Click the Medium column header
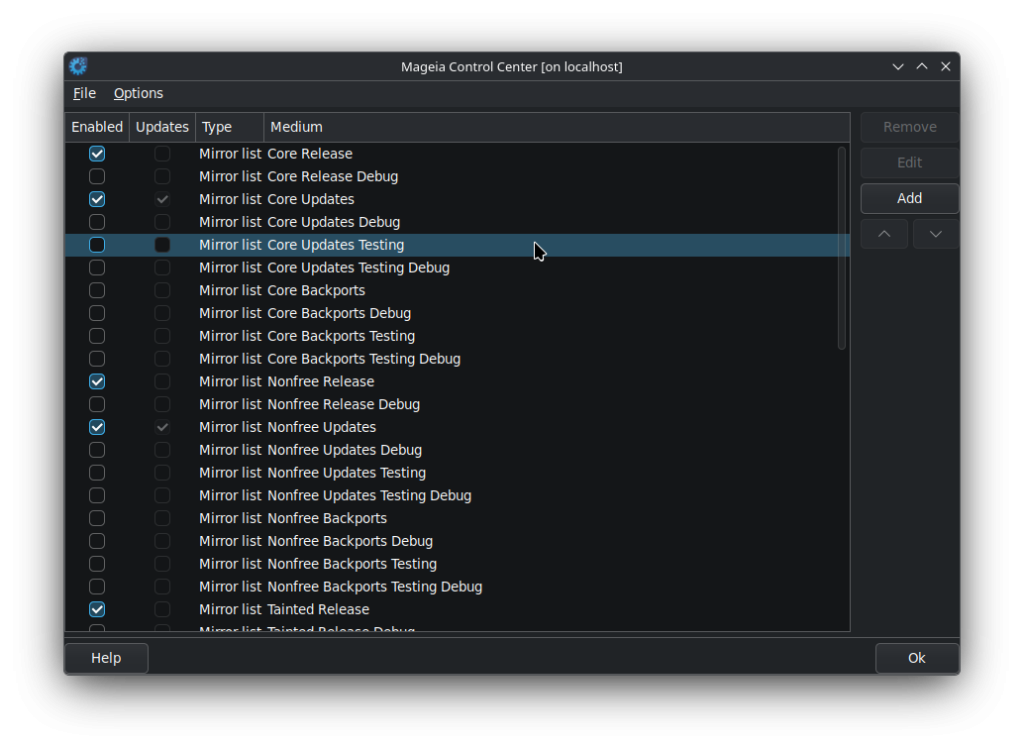The width and height of the screenshot is (1024, 751). 556,127
